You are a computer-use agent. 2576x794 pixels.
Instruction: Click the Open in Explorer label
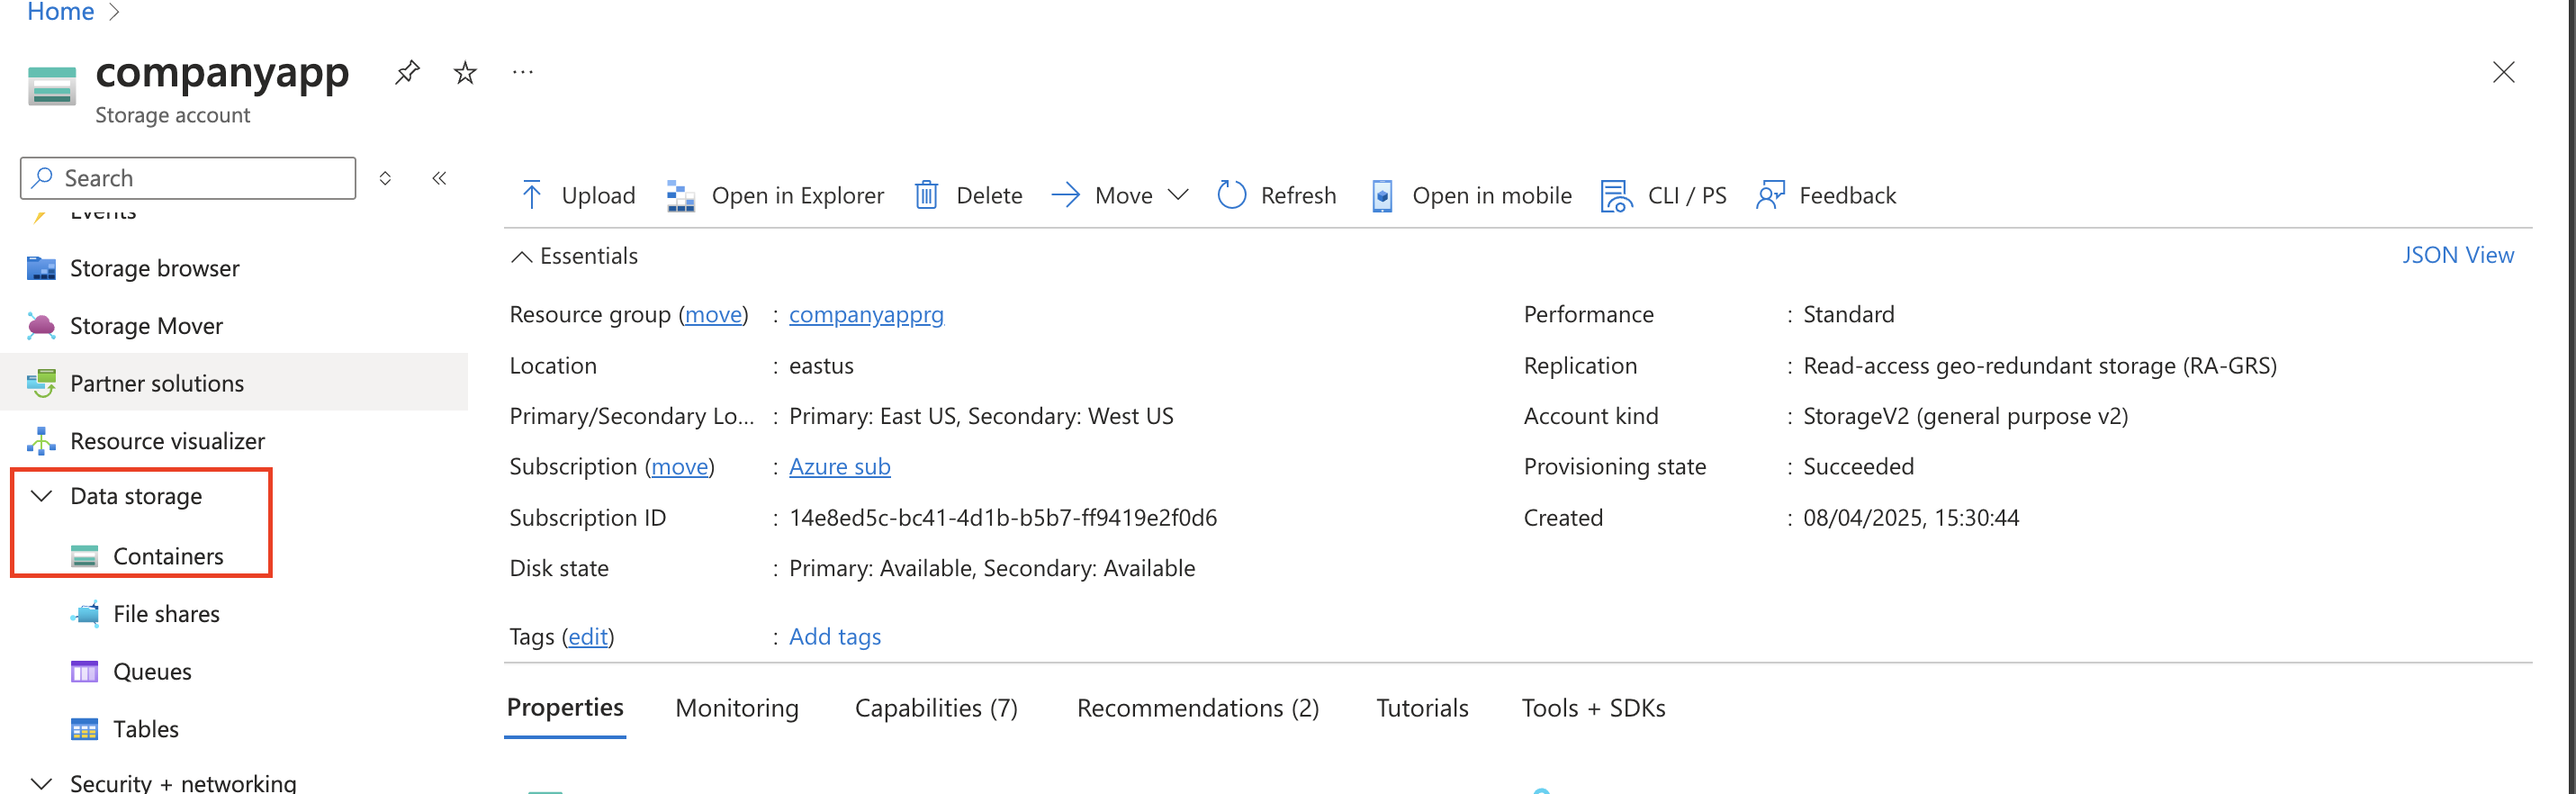pyautogui.click(x=797, y=195)
